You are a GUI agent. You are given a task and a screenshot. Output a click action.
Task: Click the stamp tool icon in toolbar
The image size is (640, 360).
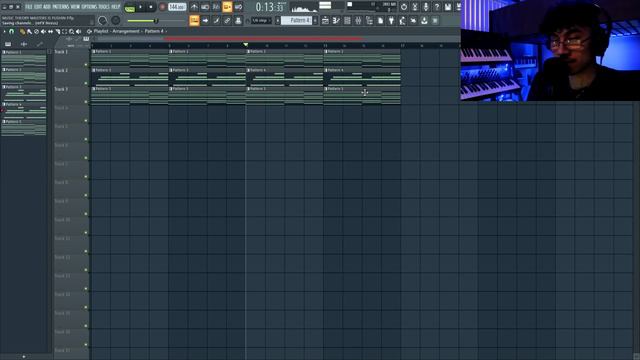[238, 20]
